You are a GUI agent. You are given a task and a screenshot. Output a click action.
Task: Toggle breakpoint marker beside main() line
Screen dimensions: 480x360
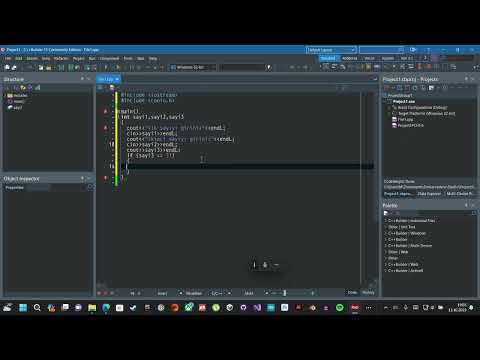coord(106,111)
